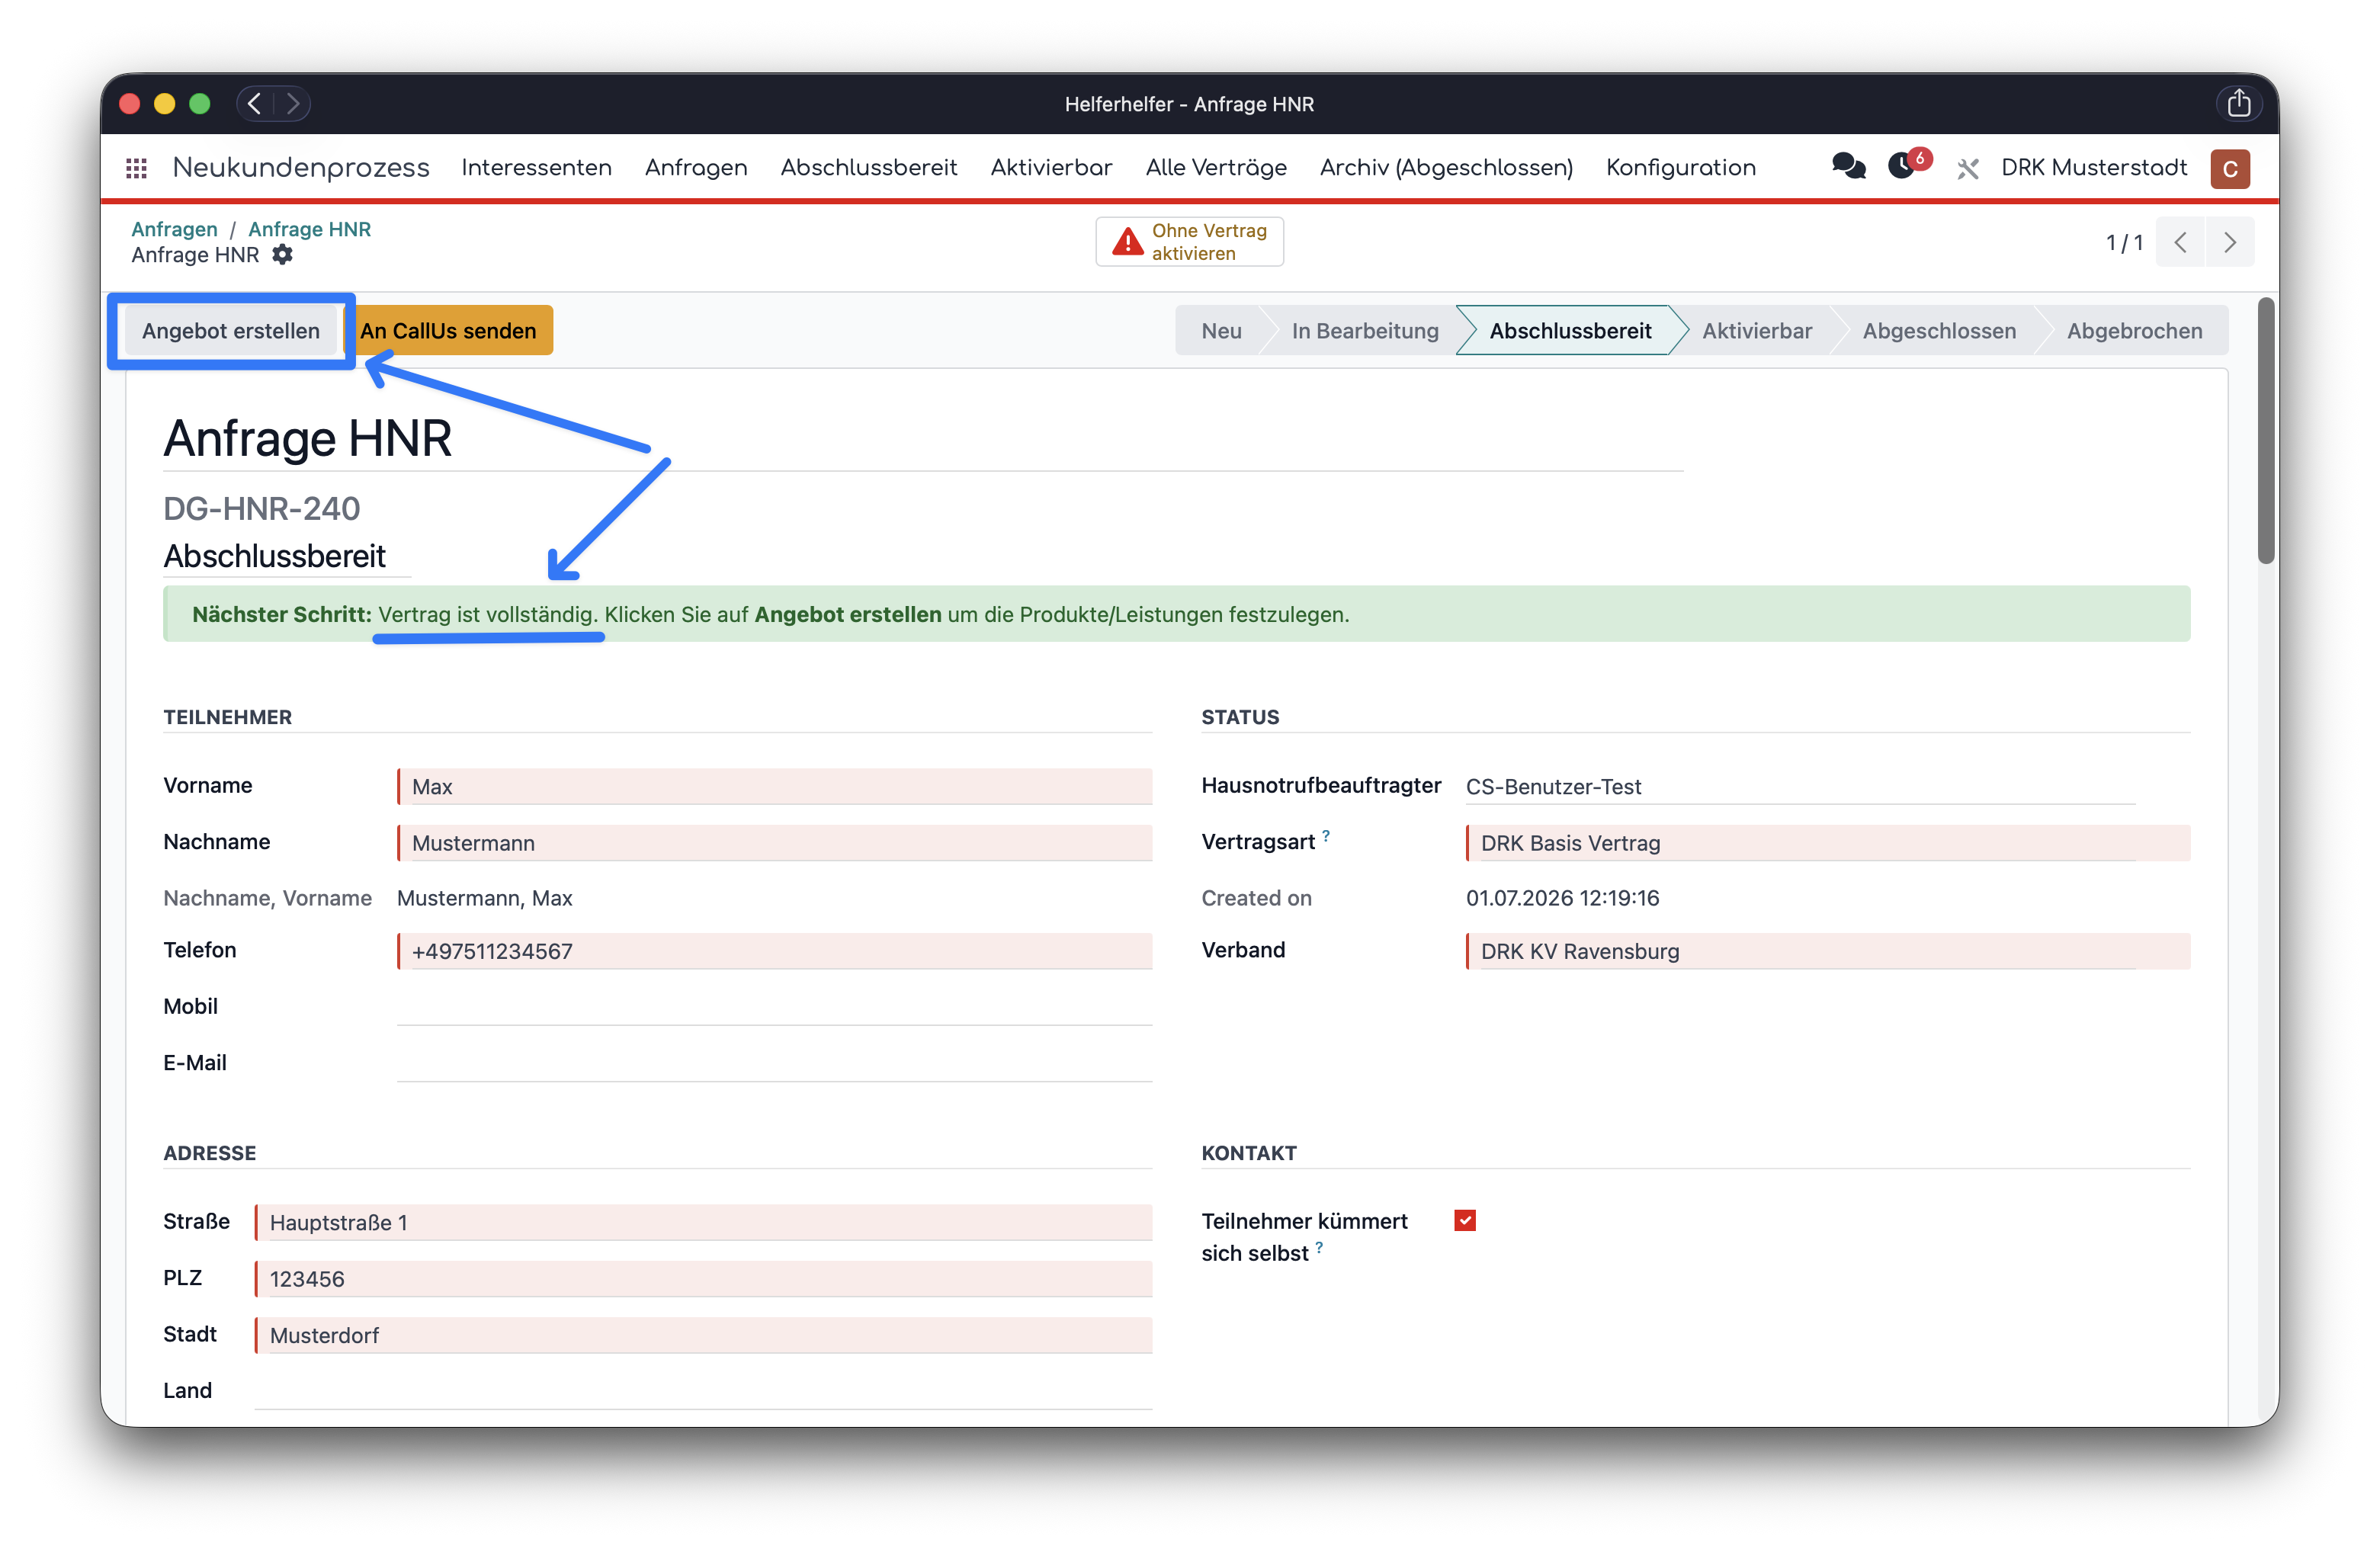Go to previous record with pager arrow
This screenshot has height=1555, width=2380.
coord(2180,242)
